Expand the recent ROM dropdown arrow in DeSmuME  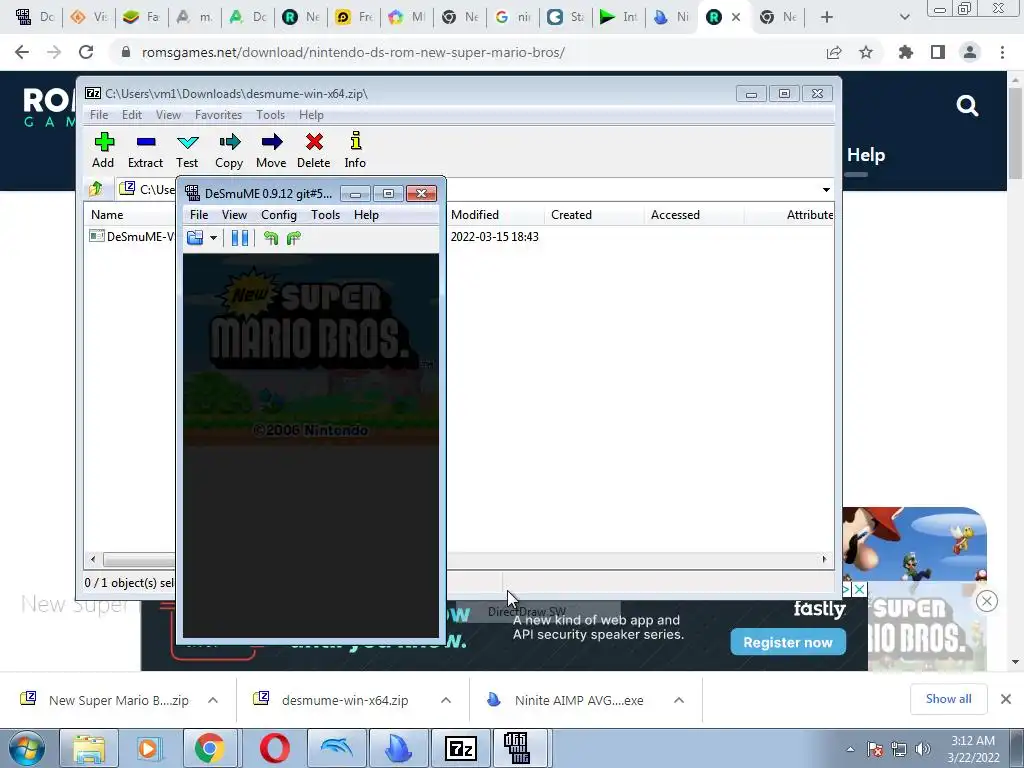click(x=213, y=238)
